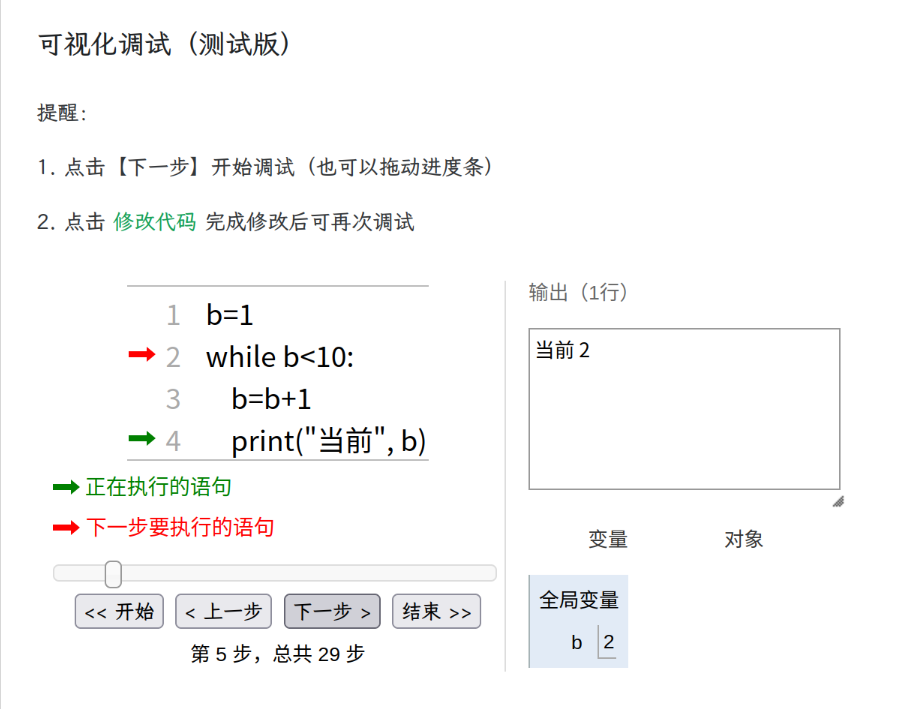Image resolution: width=910 pixels, height=709 pixels.
Task: Click the green arrow legend icon
Action: pos(66,487)
